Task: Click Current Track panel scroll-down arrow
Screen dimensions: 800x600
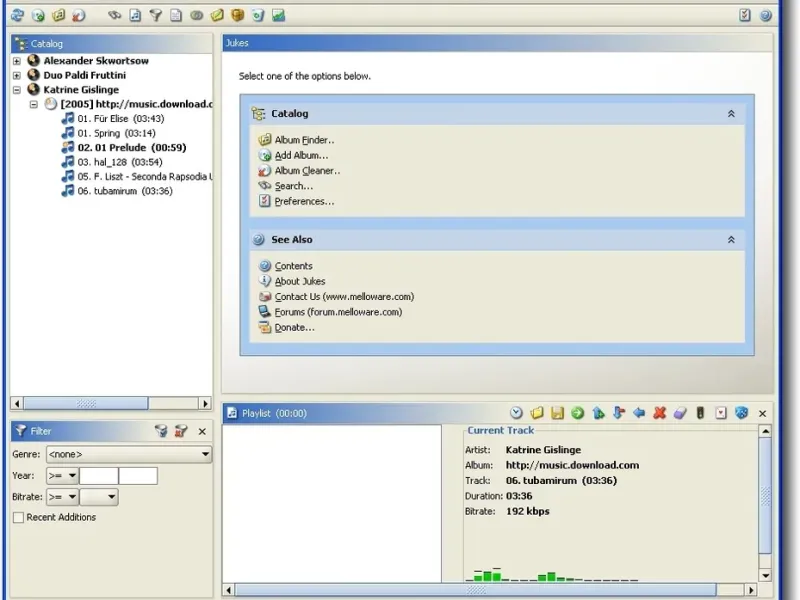Action: (x=765, y=576)
